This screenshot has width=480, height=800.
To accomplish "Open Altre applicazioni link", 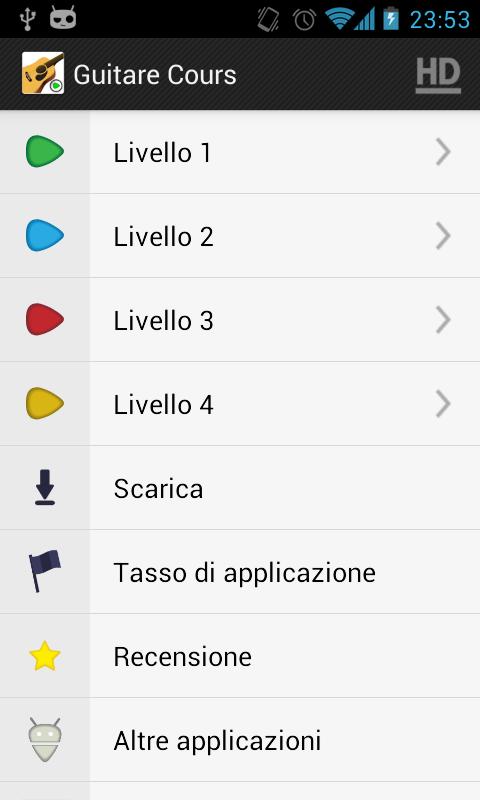I will 240,740.
